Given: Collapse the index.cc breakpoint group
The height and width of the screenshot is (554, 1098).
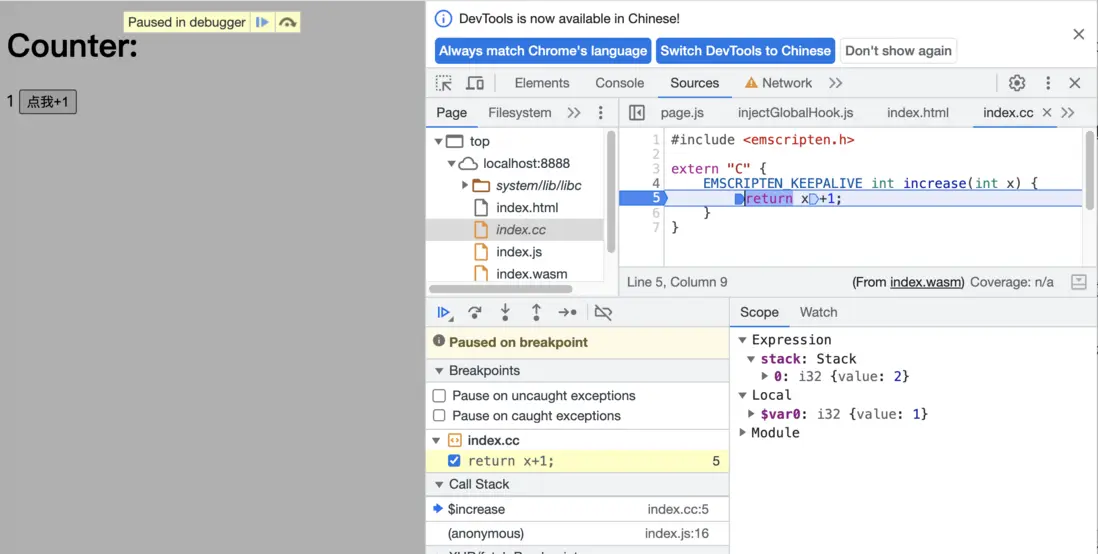Looking at the screenshot, I should pos(436,441).
